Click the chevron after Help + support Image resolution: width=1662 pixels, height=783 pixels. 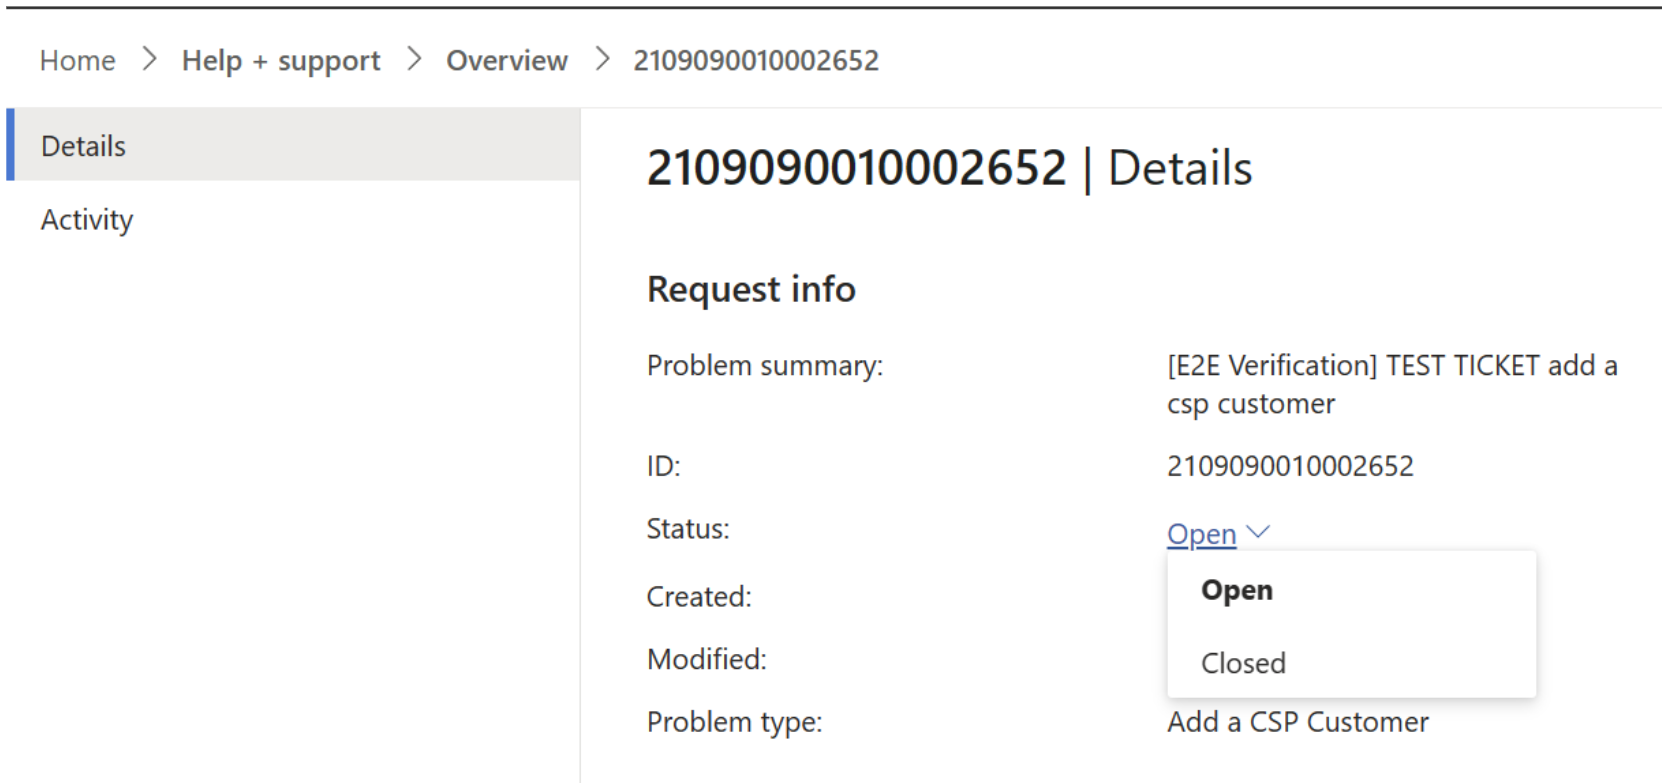coord(414,60)
